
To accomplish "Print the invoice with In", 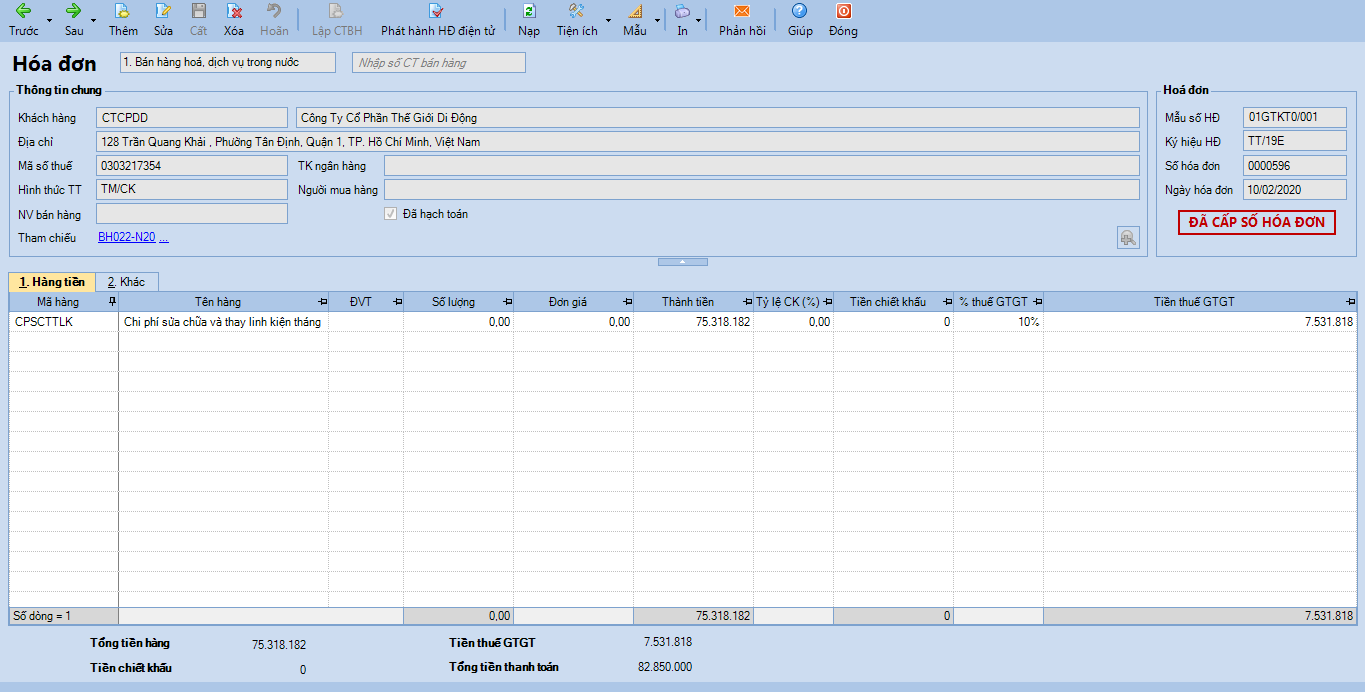I will [682, 19].
